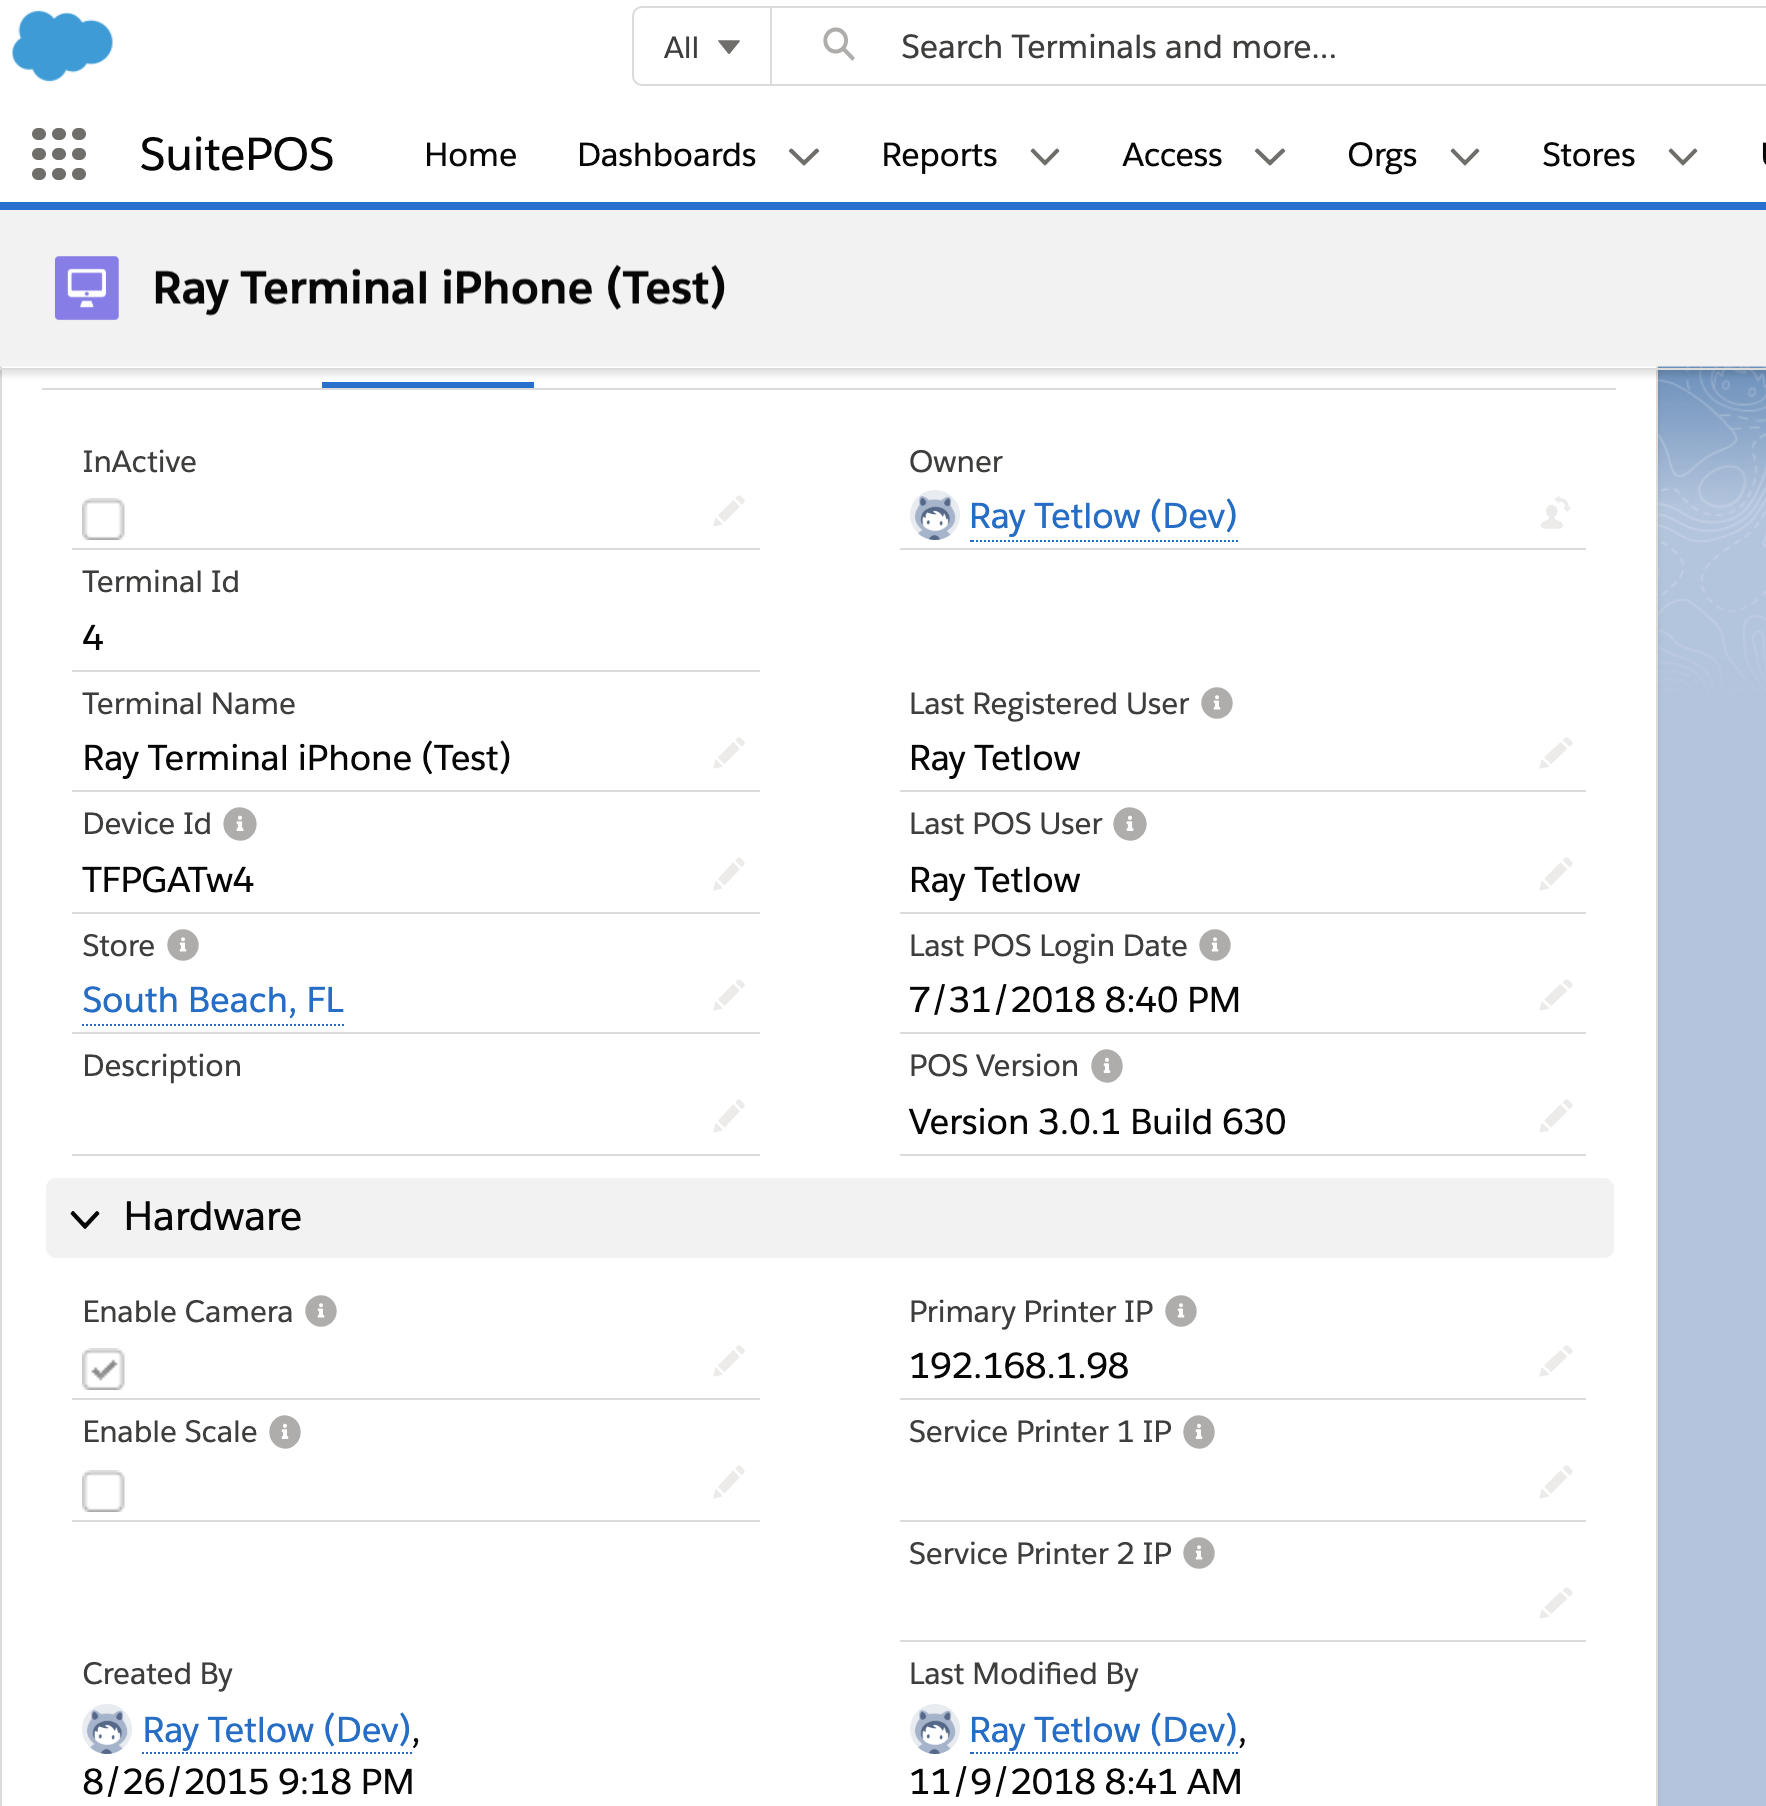Click the 'Version 3.0.1 Build 630' value
Viewport: 1766px width, 1806px height.
[1097, 1122]
